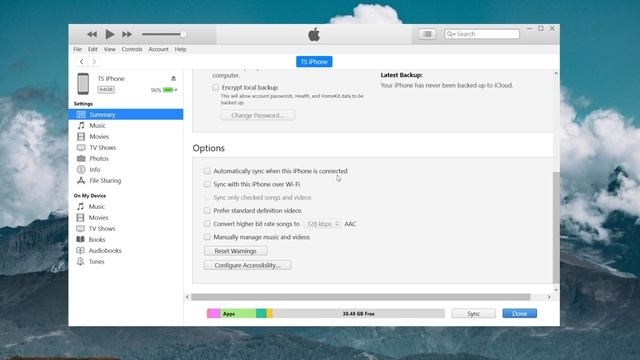
Task: Click the fast-forward playback button
Action: tap(127, 34)
